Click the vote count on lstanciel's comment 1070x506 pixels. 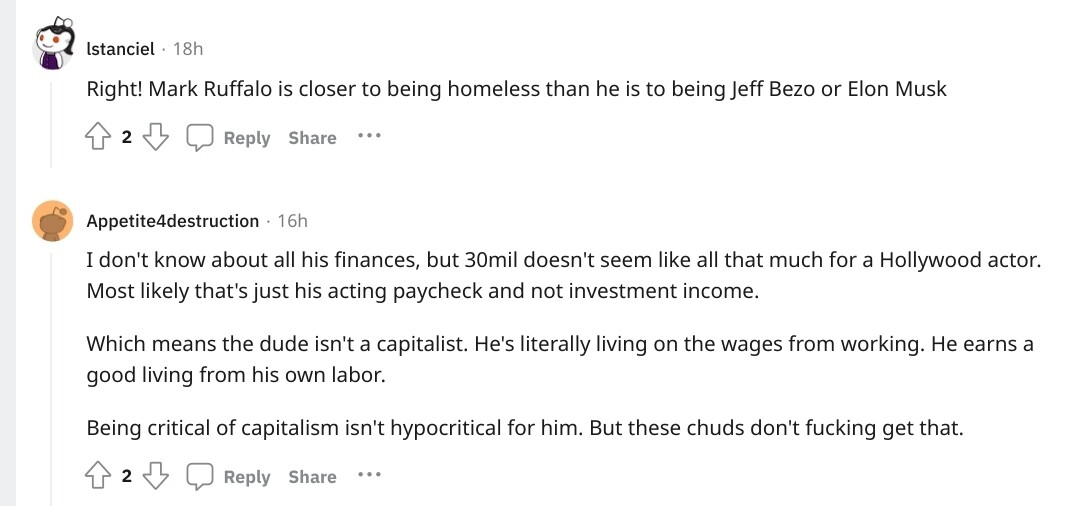tap(127, 138)
